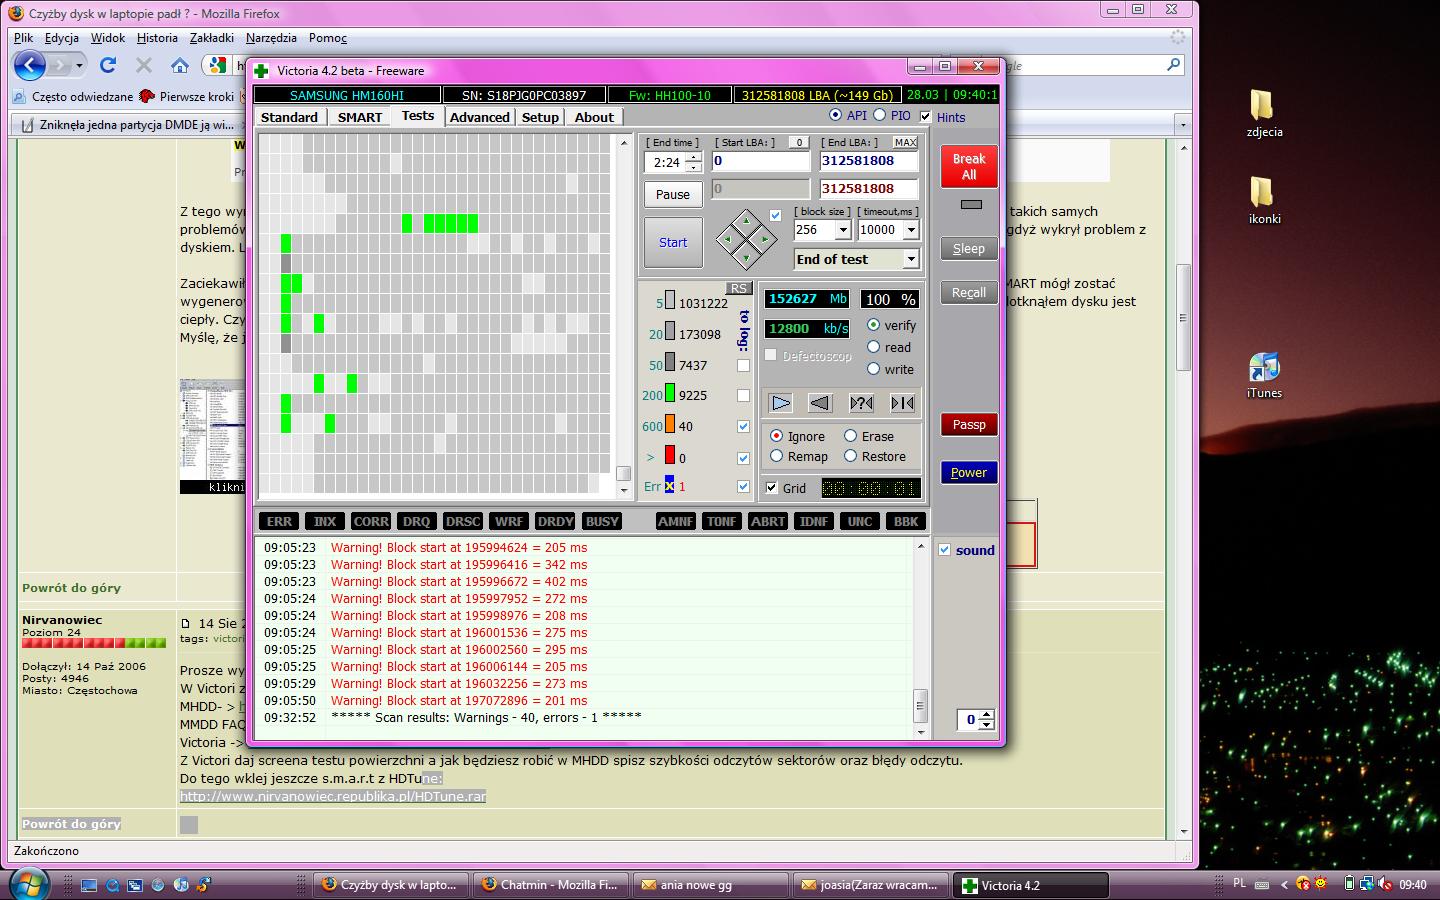Open the Firefox history dropdown arrow
This screenshot has width=1440, height=900.
(79, 66)
